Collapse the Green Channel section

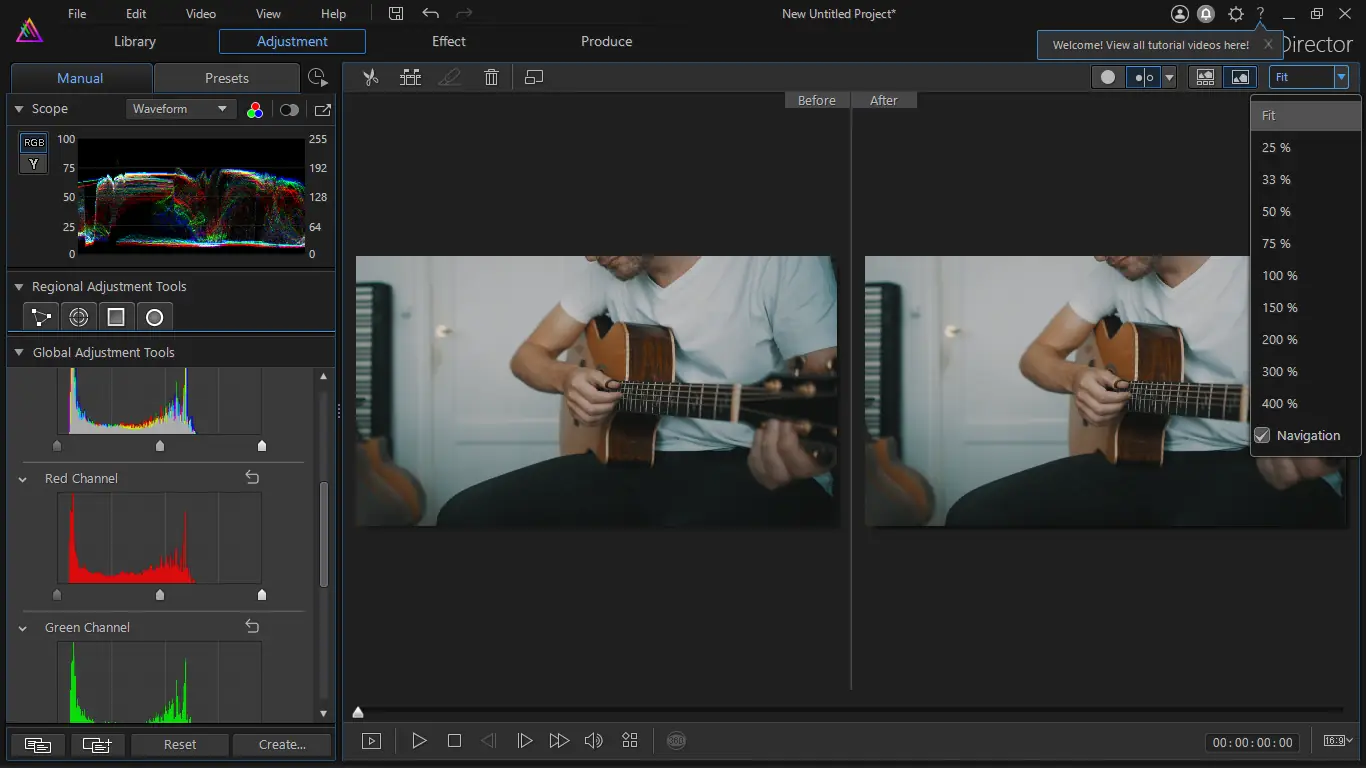coord(22,628)
